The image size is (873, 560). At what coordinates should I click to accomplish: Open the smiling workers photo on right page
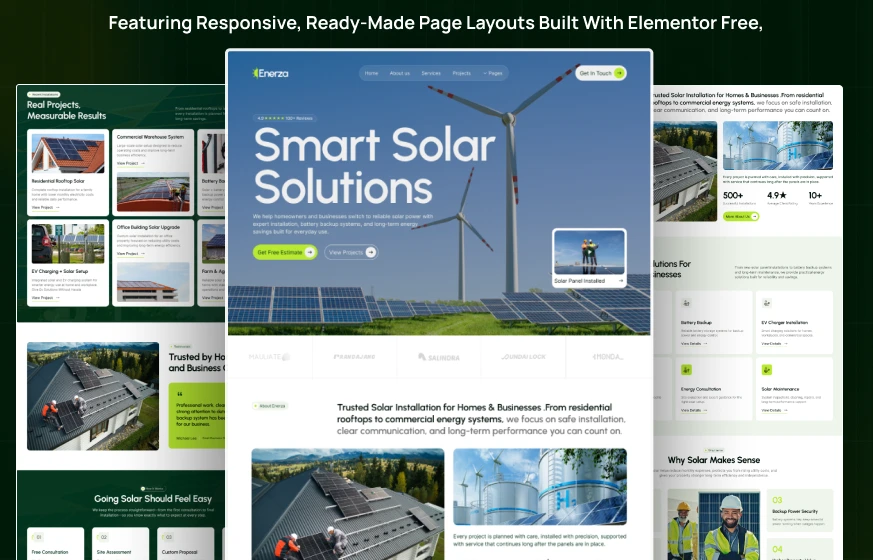pos(714,525)
